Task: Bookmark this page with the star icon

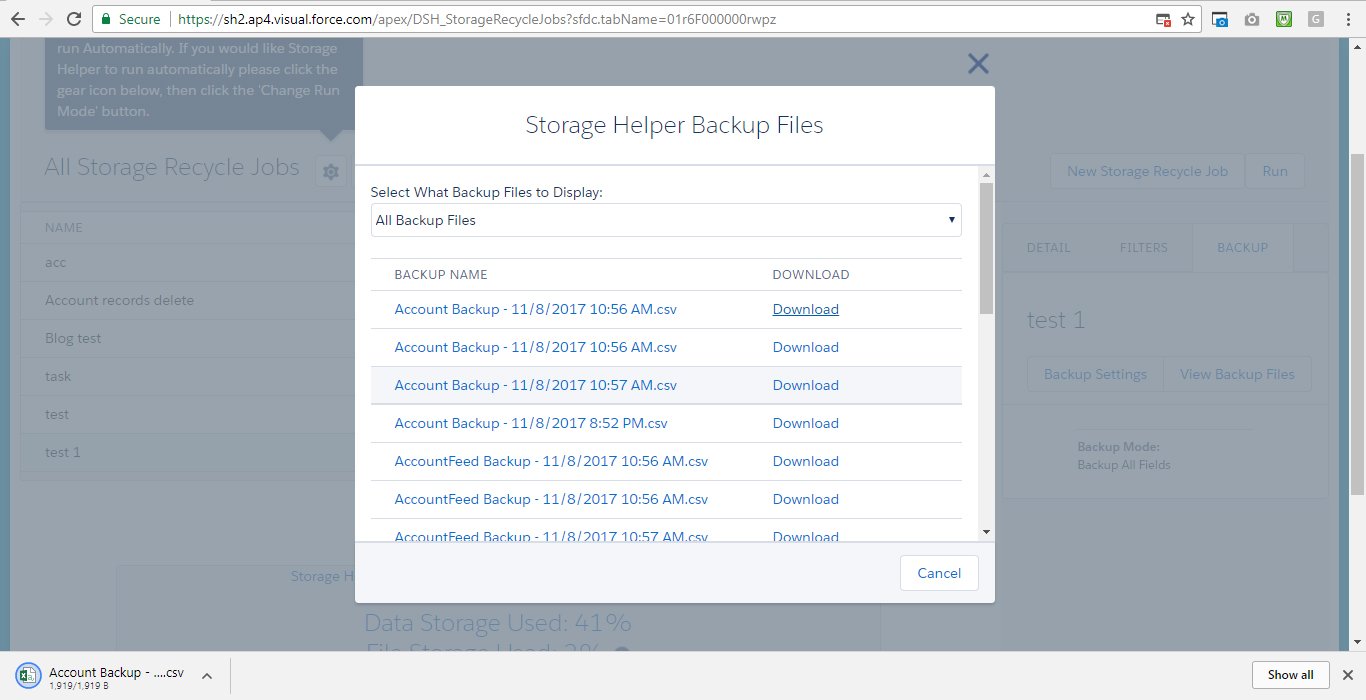Action: pos(1188,19)
